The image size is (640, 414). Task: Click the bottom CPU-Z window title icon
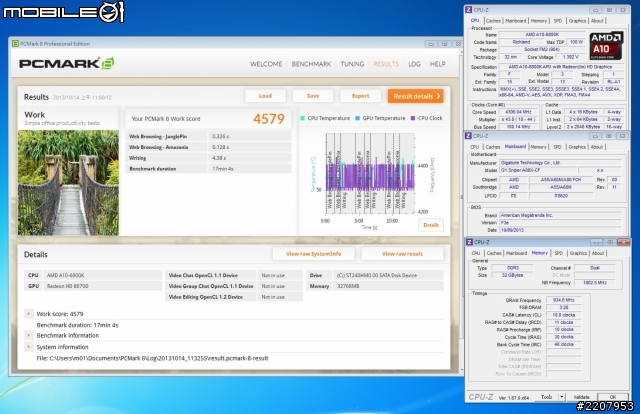(x=470, y=242)
